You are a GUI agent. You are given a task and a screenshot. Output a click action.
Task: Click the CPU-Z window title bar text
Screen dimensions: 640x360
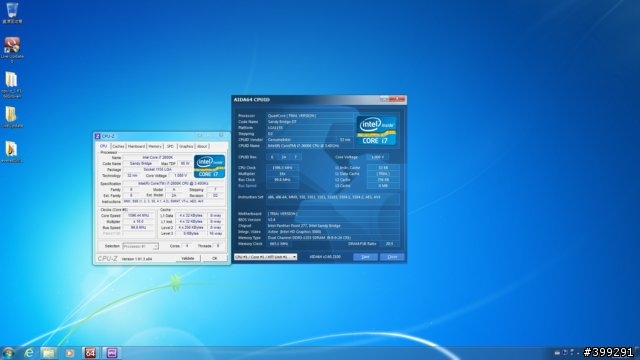[108, 136]
